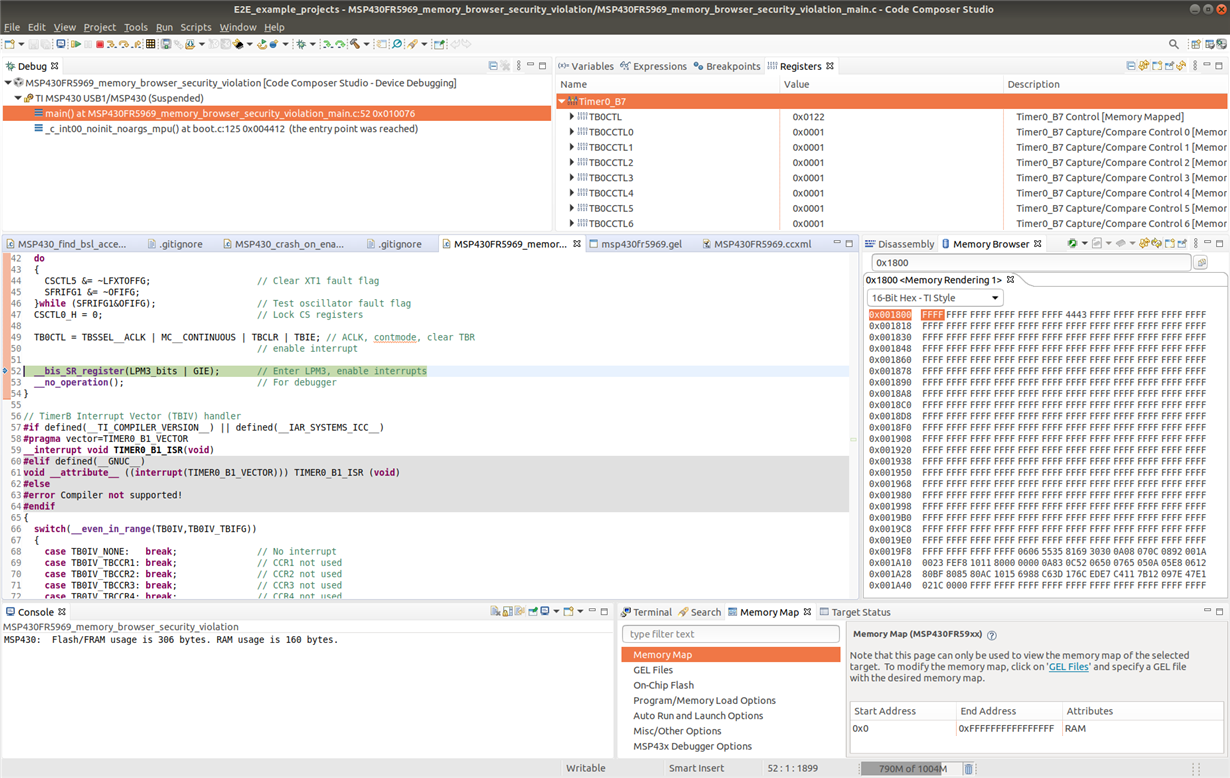
Task: Click the Go button beside memory address field
Action: point(1201,263)
